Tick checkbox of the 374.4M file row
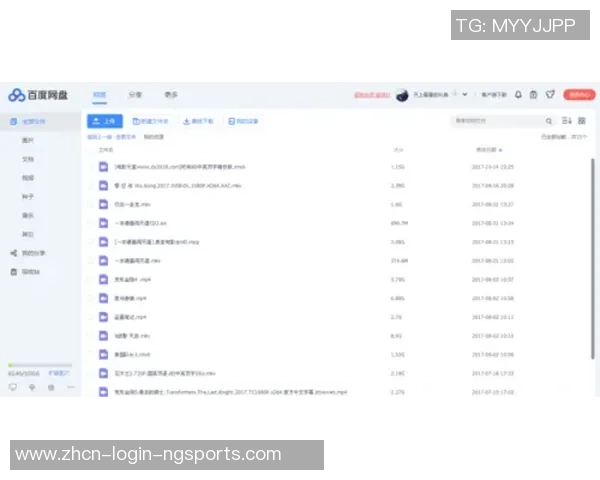 click(x=91, y=261)
